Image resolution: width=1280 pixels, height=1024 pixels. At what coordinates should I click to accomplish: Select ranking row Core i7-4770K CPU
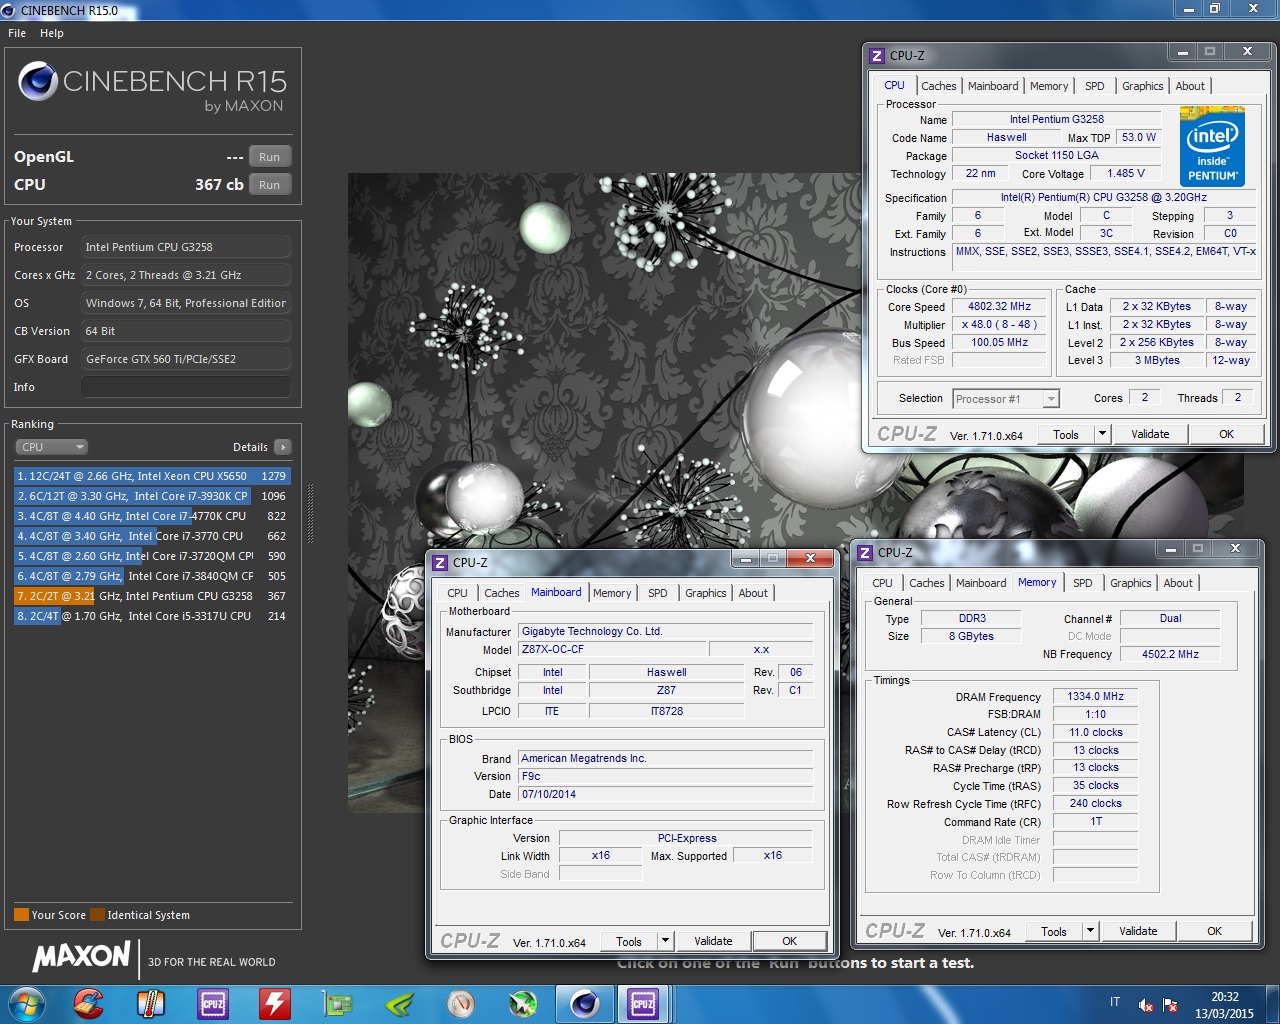point(152,516)
